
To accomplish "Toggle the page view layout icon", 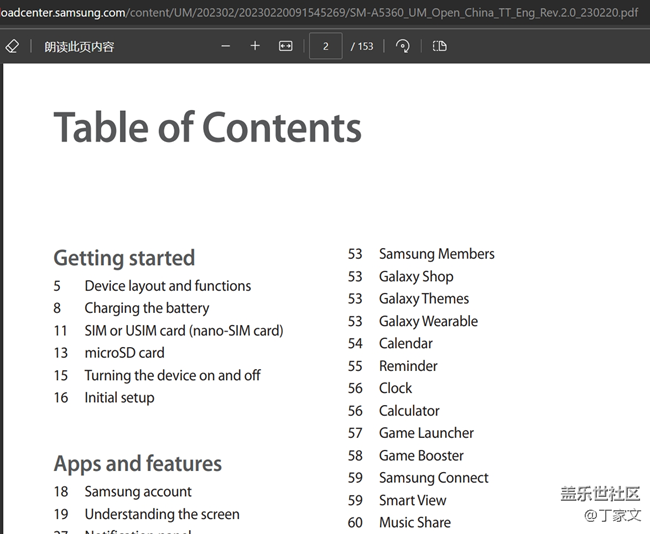I will [439, 46].
